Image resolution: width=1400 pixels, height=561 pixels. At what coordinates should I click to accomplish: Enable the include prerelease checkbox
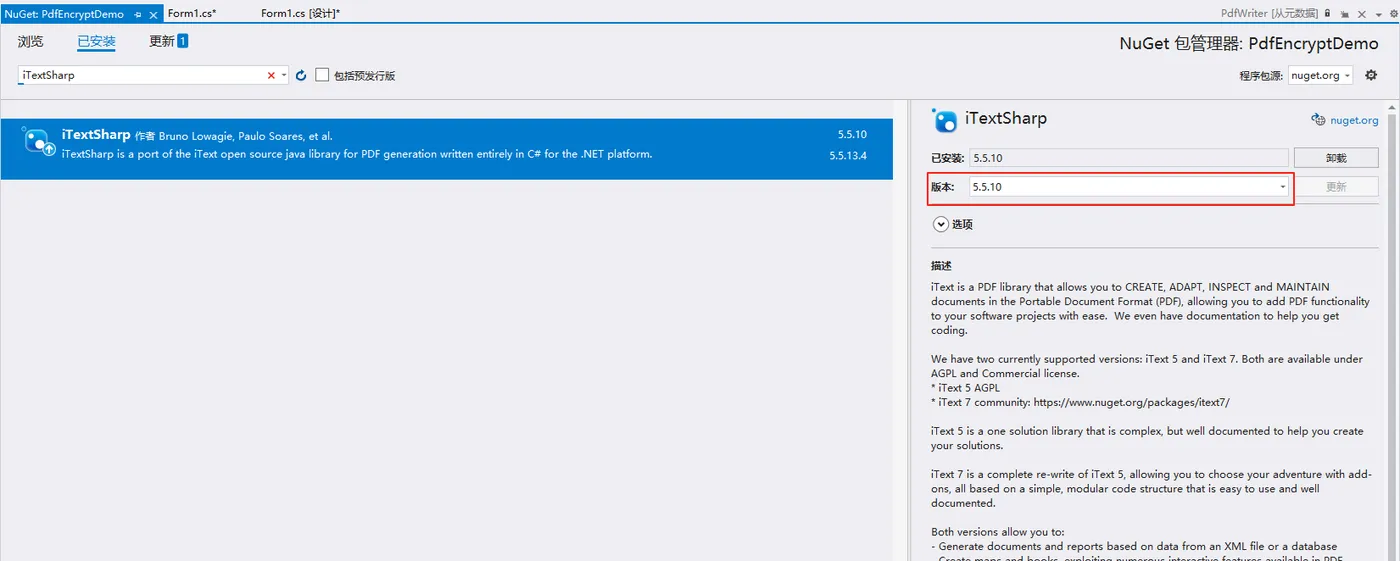click(322, 75)
